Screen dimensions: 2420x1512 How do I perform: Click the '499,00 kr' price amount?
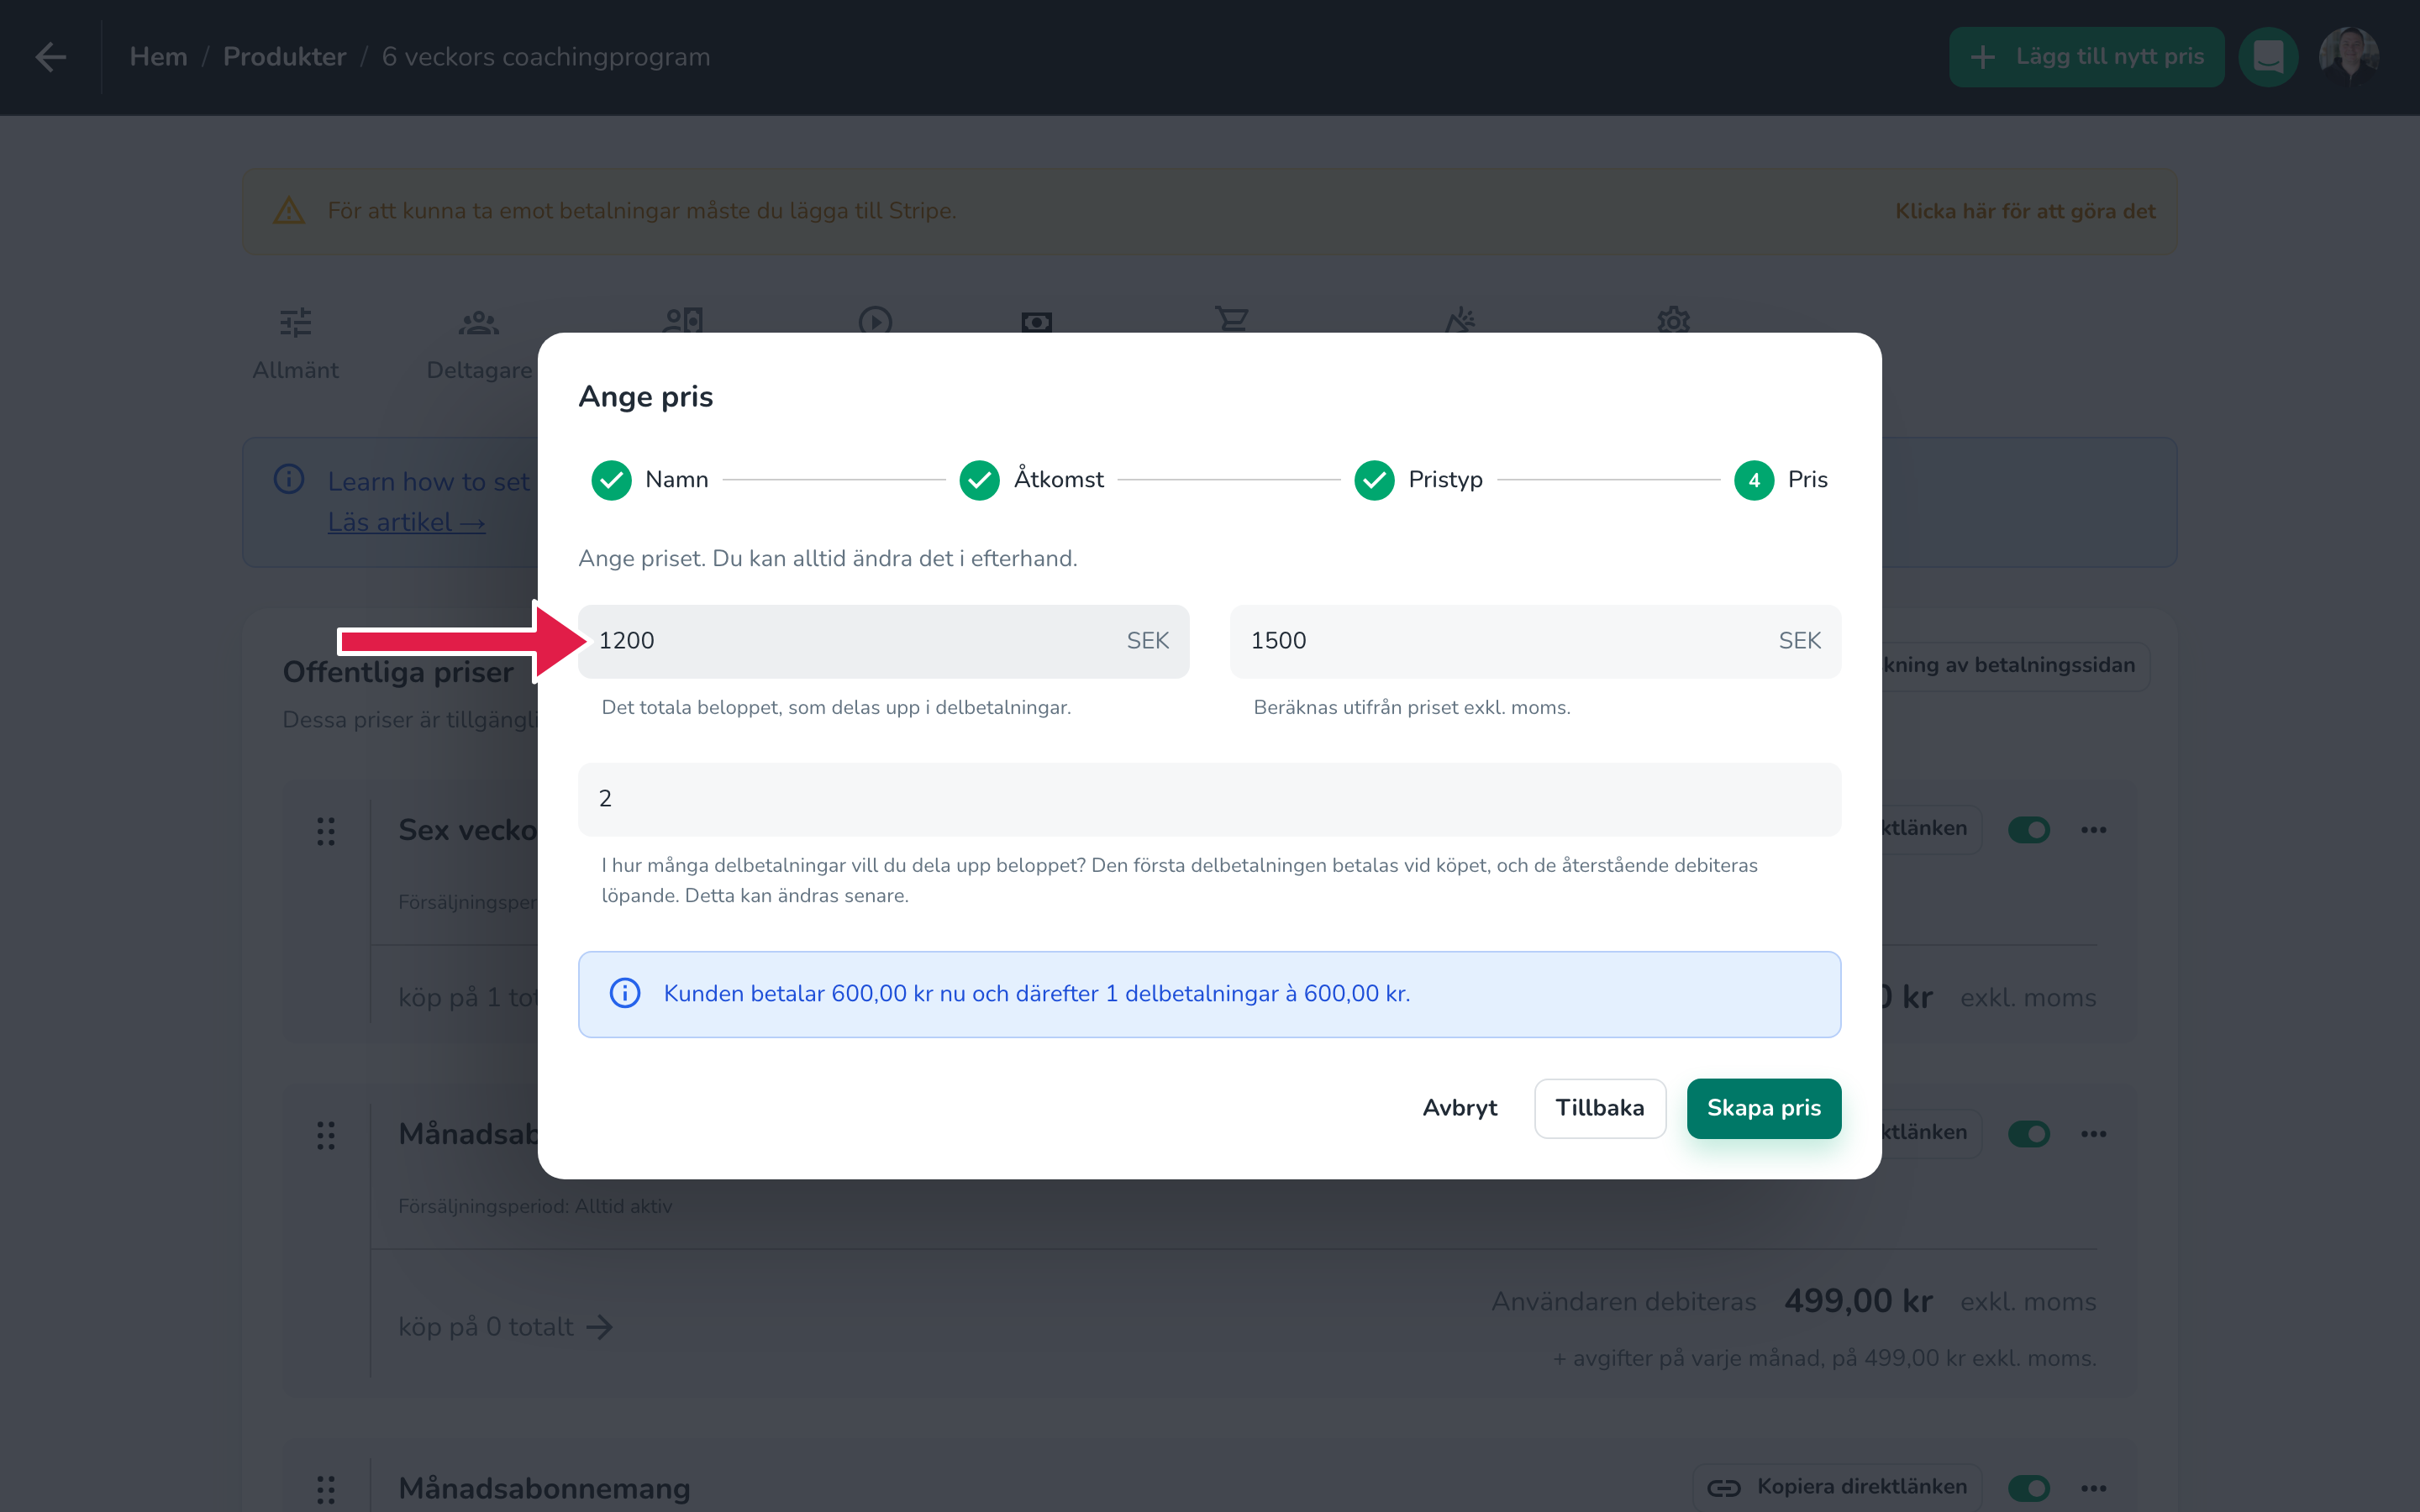[x=1859, y=1301]
